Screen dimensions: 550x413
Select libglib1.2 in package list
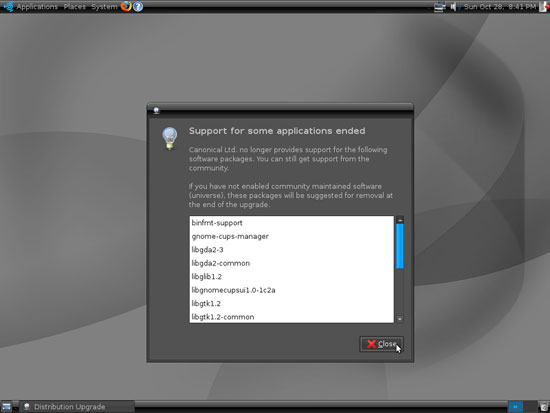291,277
